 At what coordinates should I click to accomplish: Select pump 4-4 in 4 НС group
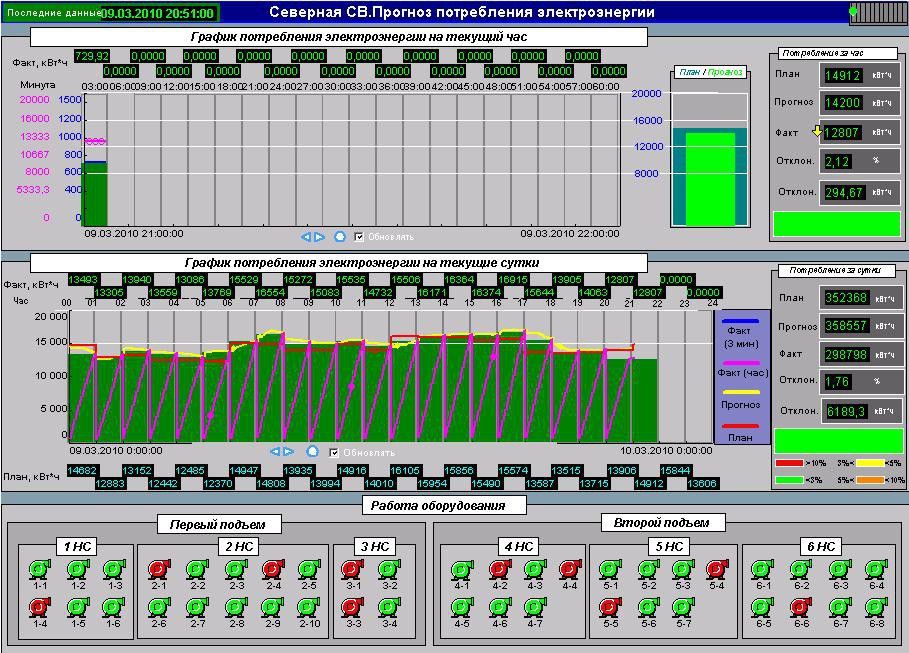pos(570,569)
